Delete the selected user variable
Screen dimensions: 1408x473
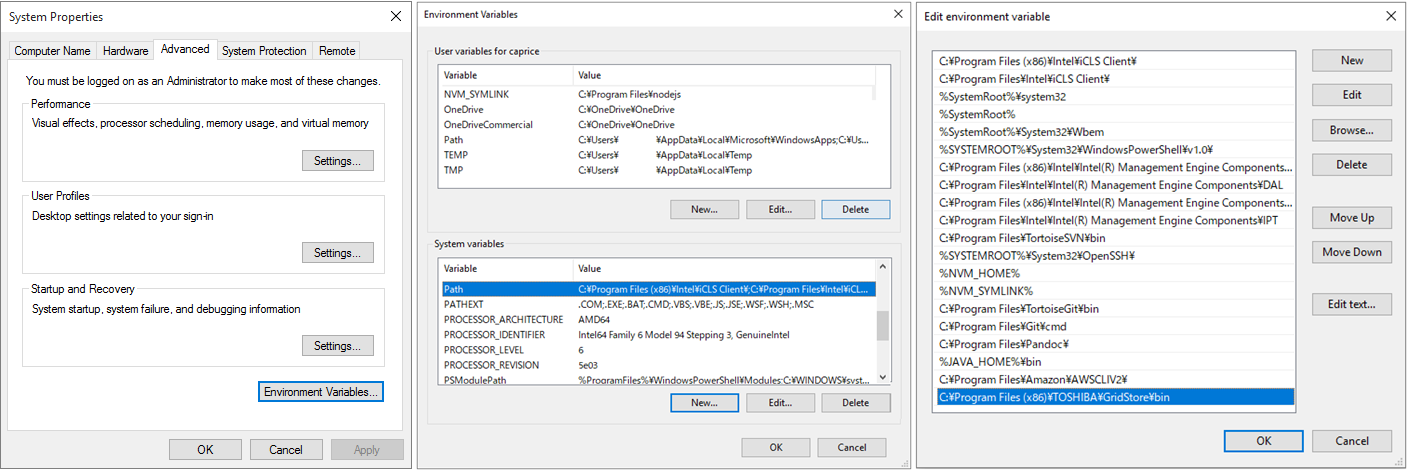pos(855,210)
